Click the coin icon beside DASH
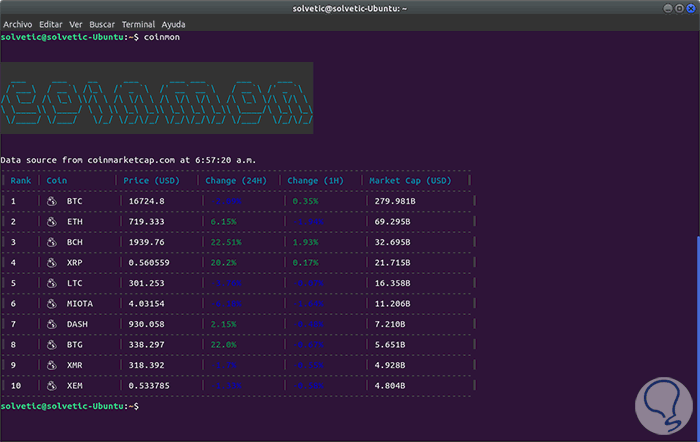700x442 pixels. point(51,325)
